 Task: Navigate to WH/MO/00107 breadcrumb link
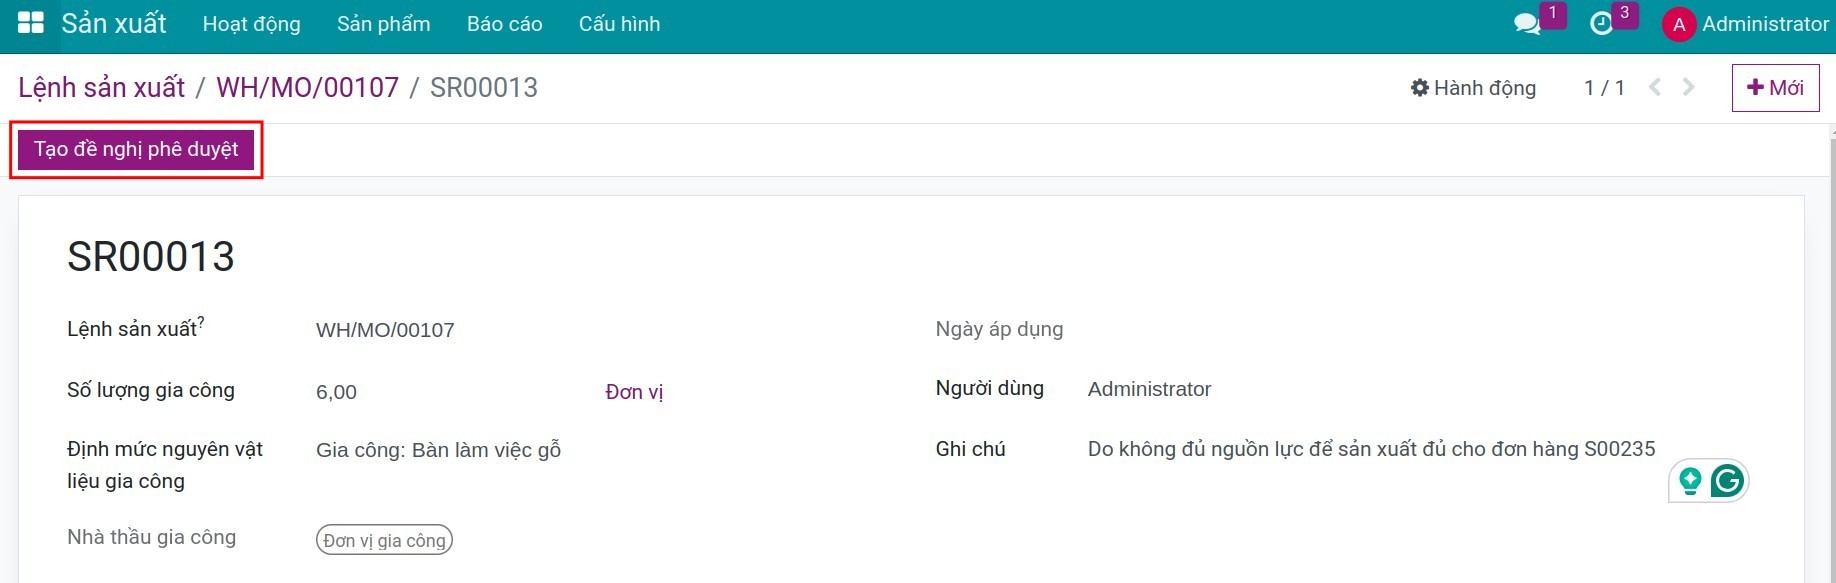coord(307,88)
